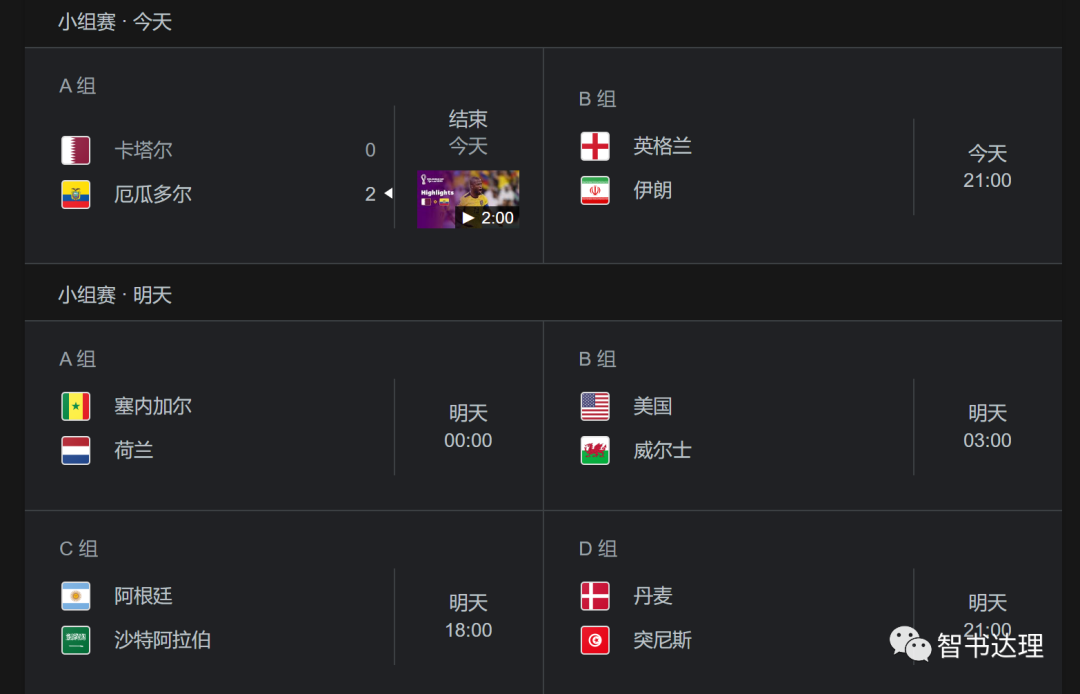Click the Iran flag icon
The height and width of the screenshot is (694, 1080).
point(595,190)
